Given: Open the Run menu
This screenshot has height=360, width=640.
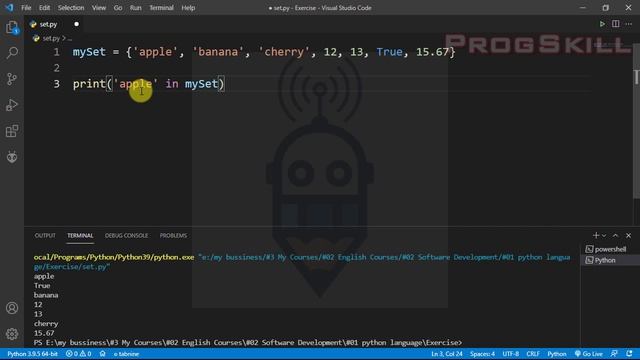Looking at the screenshot, I should (135, 8).
